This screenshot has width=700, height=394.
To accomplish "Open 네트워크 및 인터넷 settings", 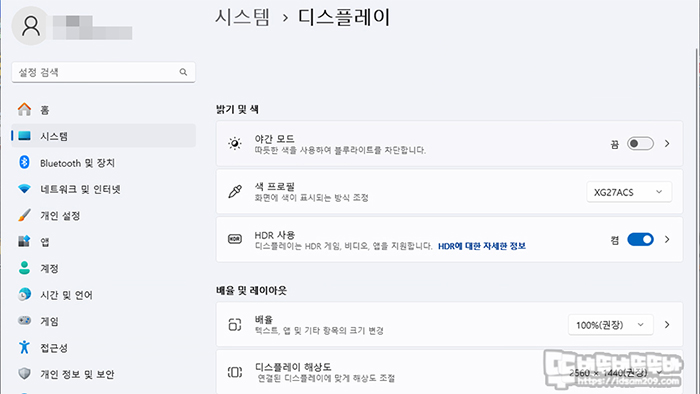I will pyautogui.click(x=103, y=189).
